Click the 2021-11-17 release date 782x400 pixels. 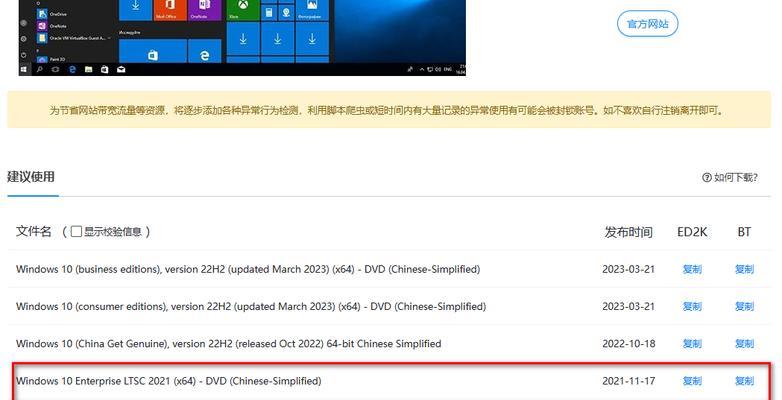coord(628,381)
